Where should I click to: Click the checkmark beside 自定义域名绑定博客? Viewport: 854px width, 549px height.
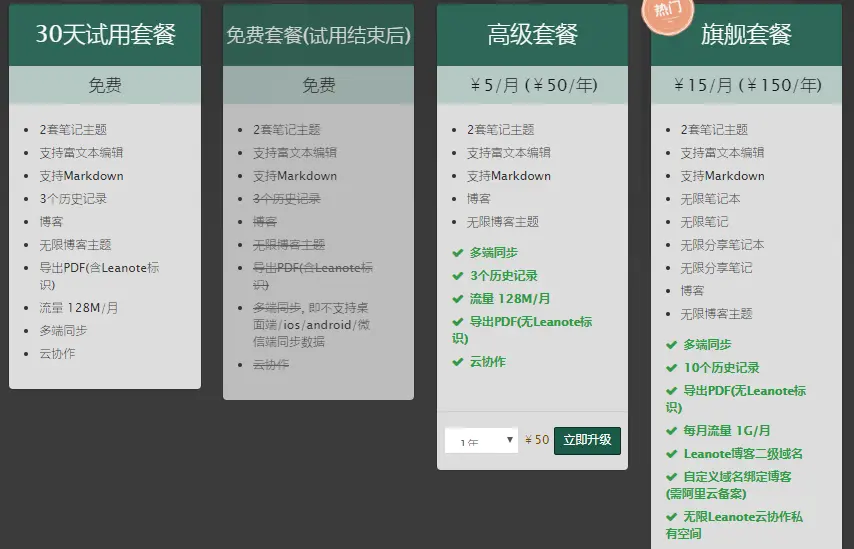672,477
